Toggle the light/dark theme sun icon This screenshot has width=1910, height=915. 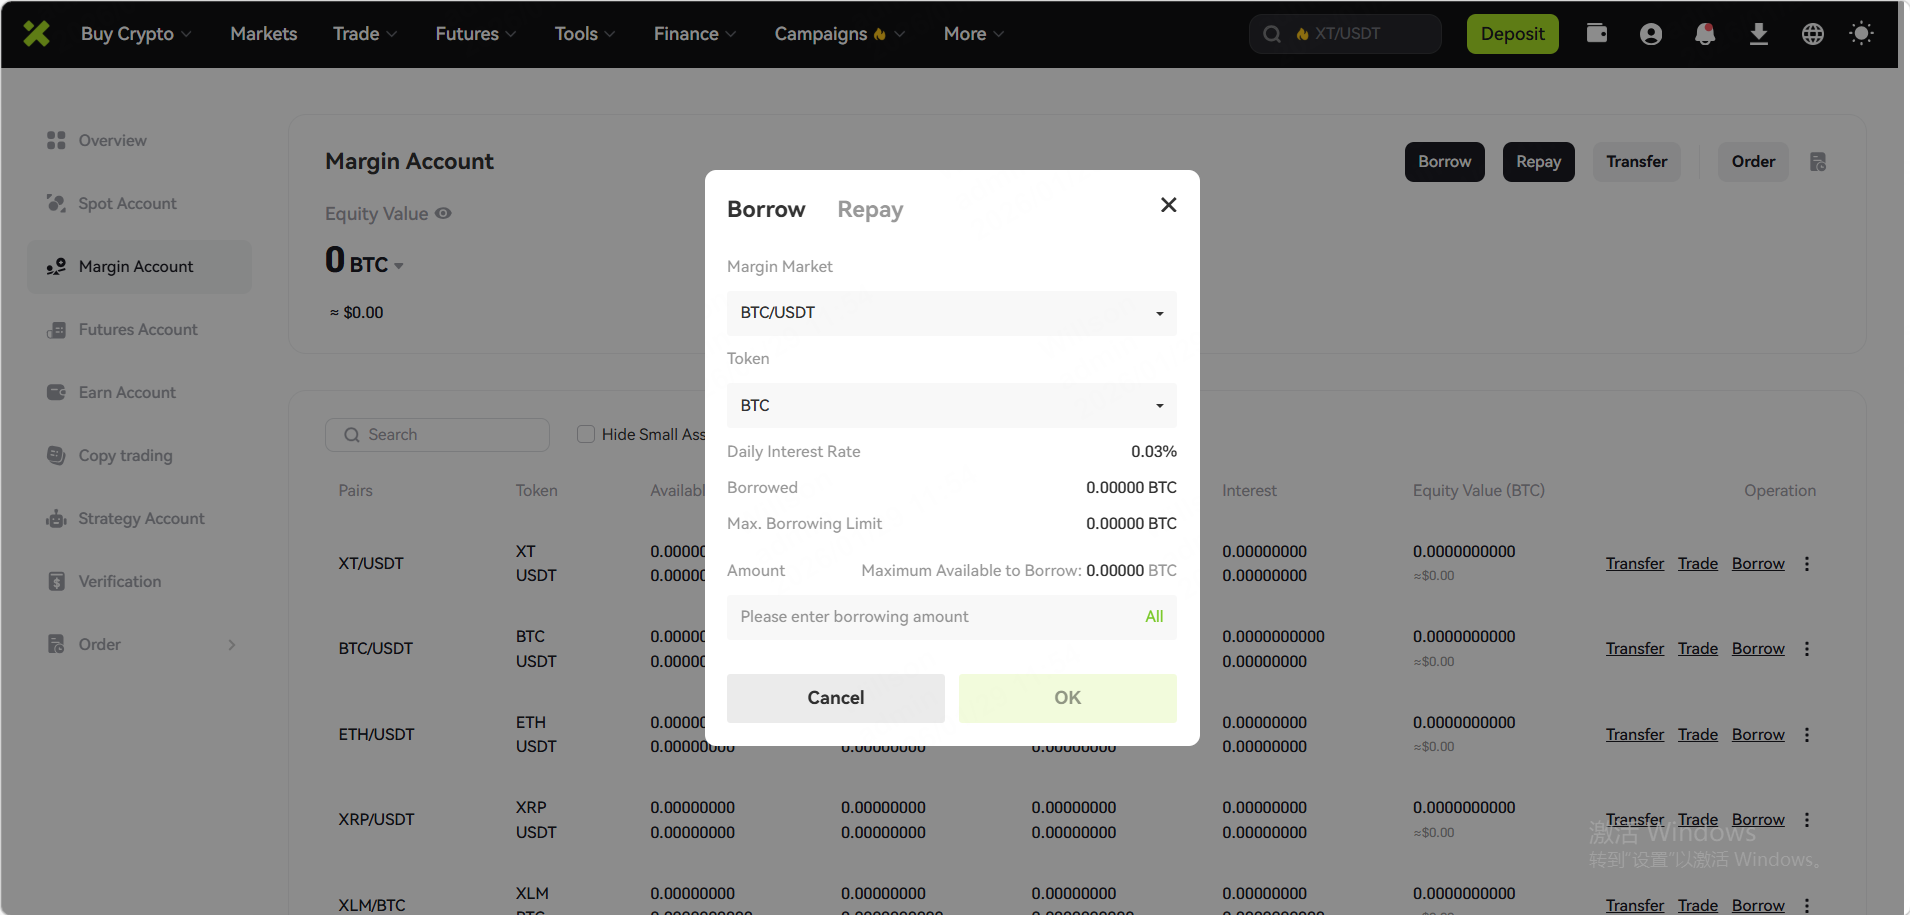point(1861,34)
